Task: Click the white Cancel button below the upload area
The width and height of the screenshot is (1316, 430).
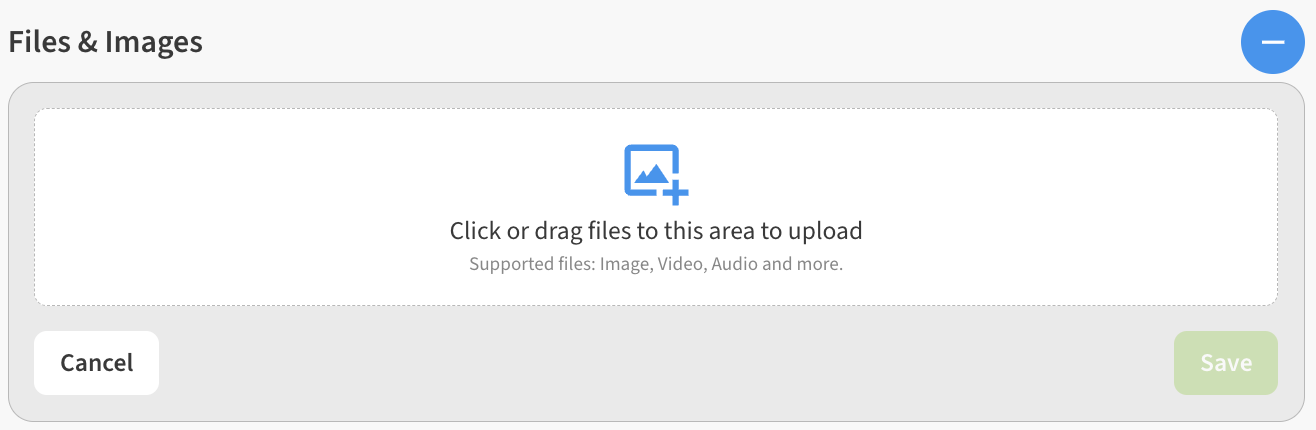Action: [96, 363]
